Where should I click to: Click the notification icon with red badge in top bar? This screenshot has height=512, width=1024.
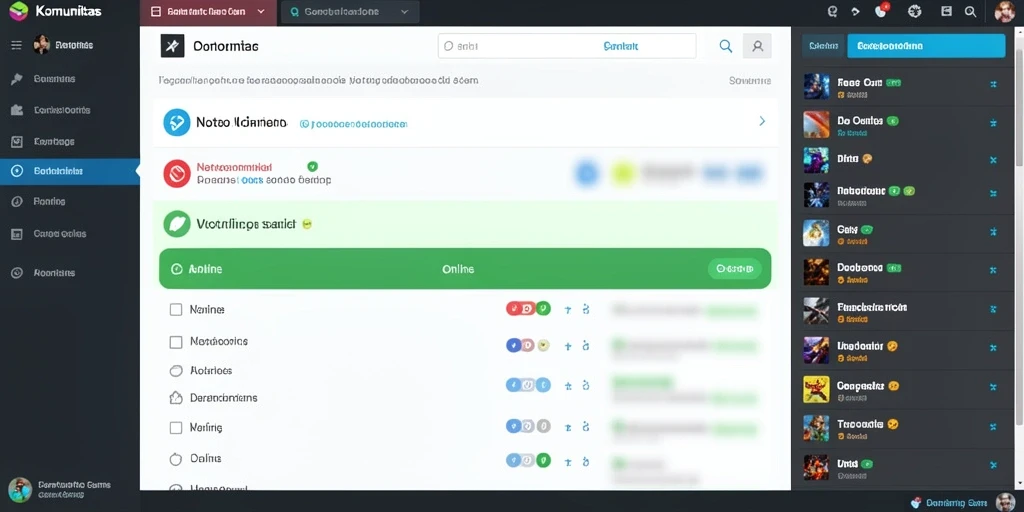point(881,10)
